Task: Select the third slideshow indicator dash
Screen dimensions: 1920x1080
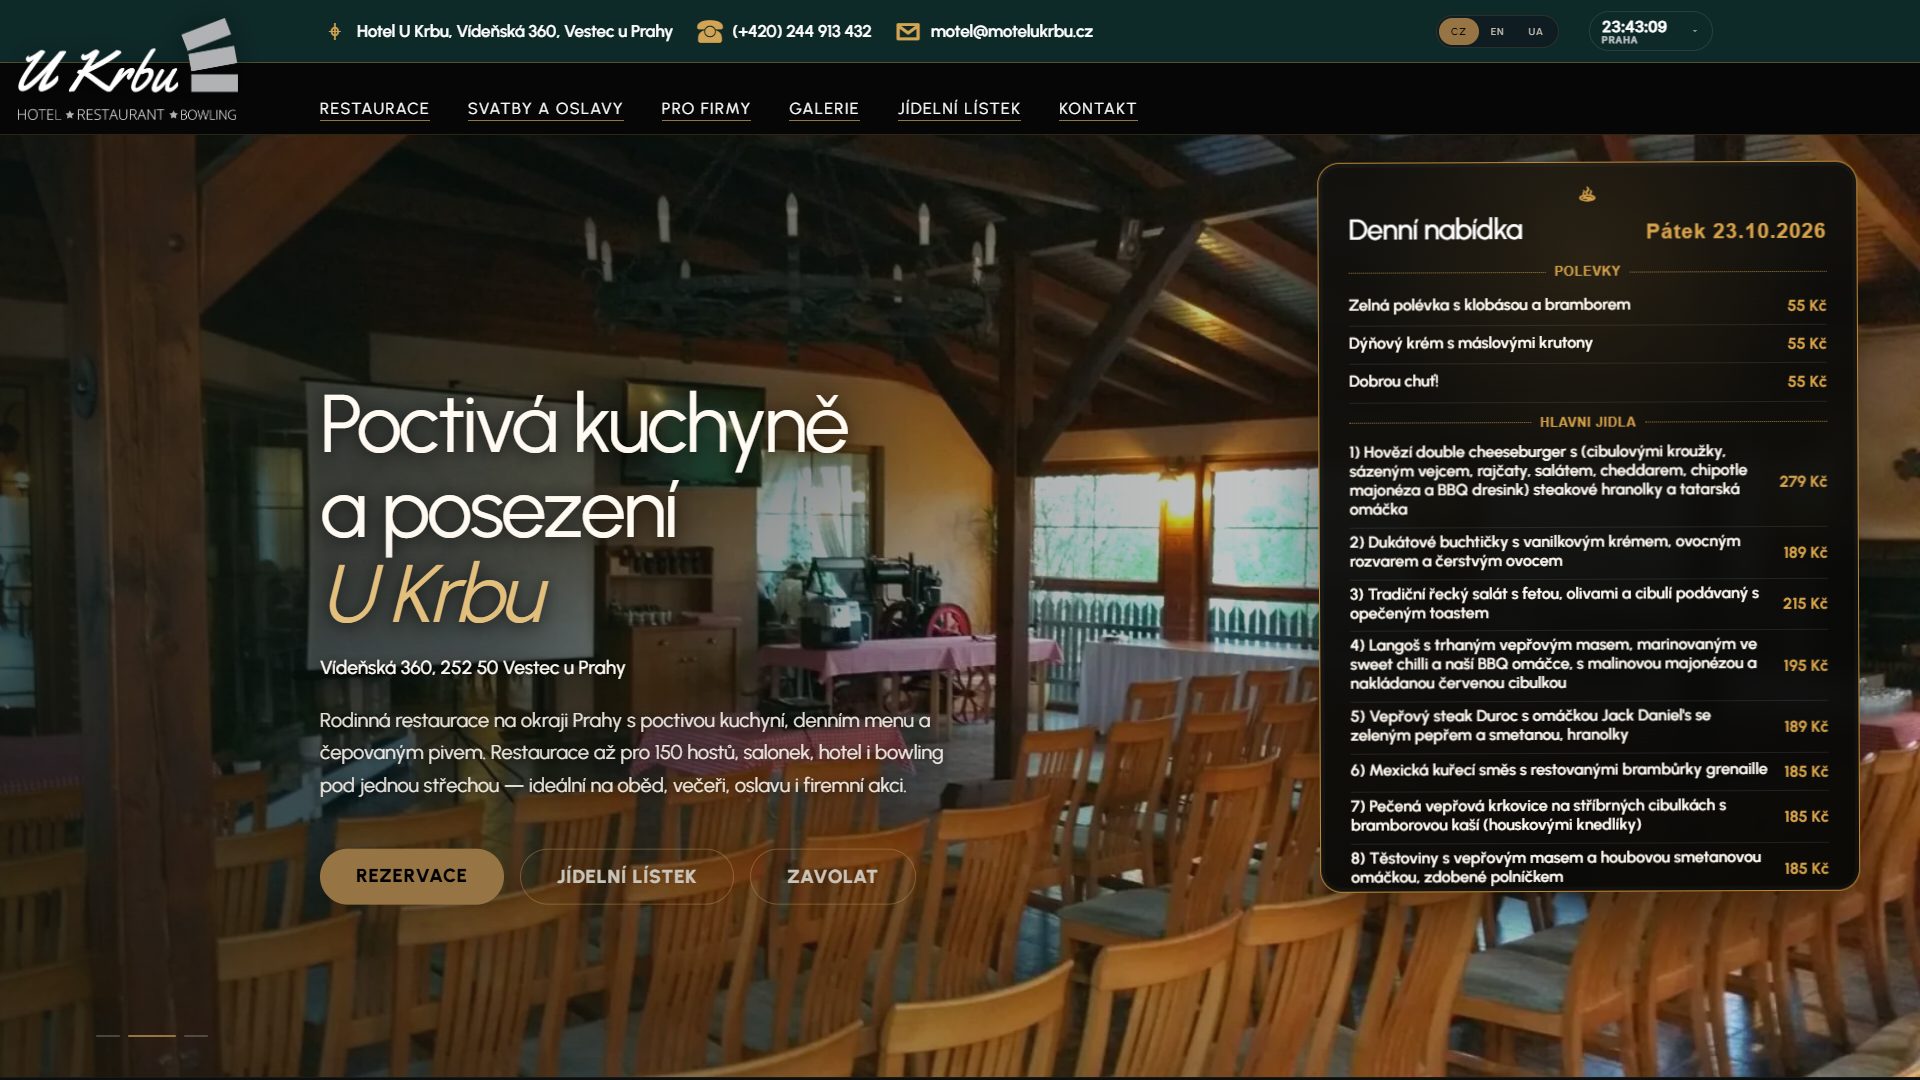Action: pyautogui.click(x=196, y=1035)
